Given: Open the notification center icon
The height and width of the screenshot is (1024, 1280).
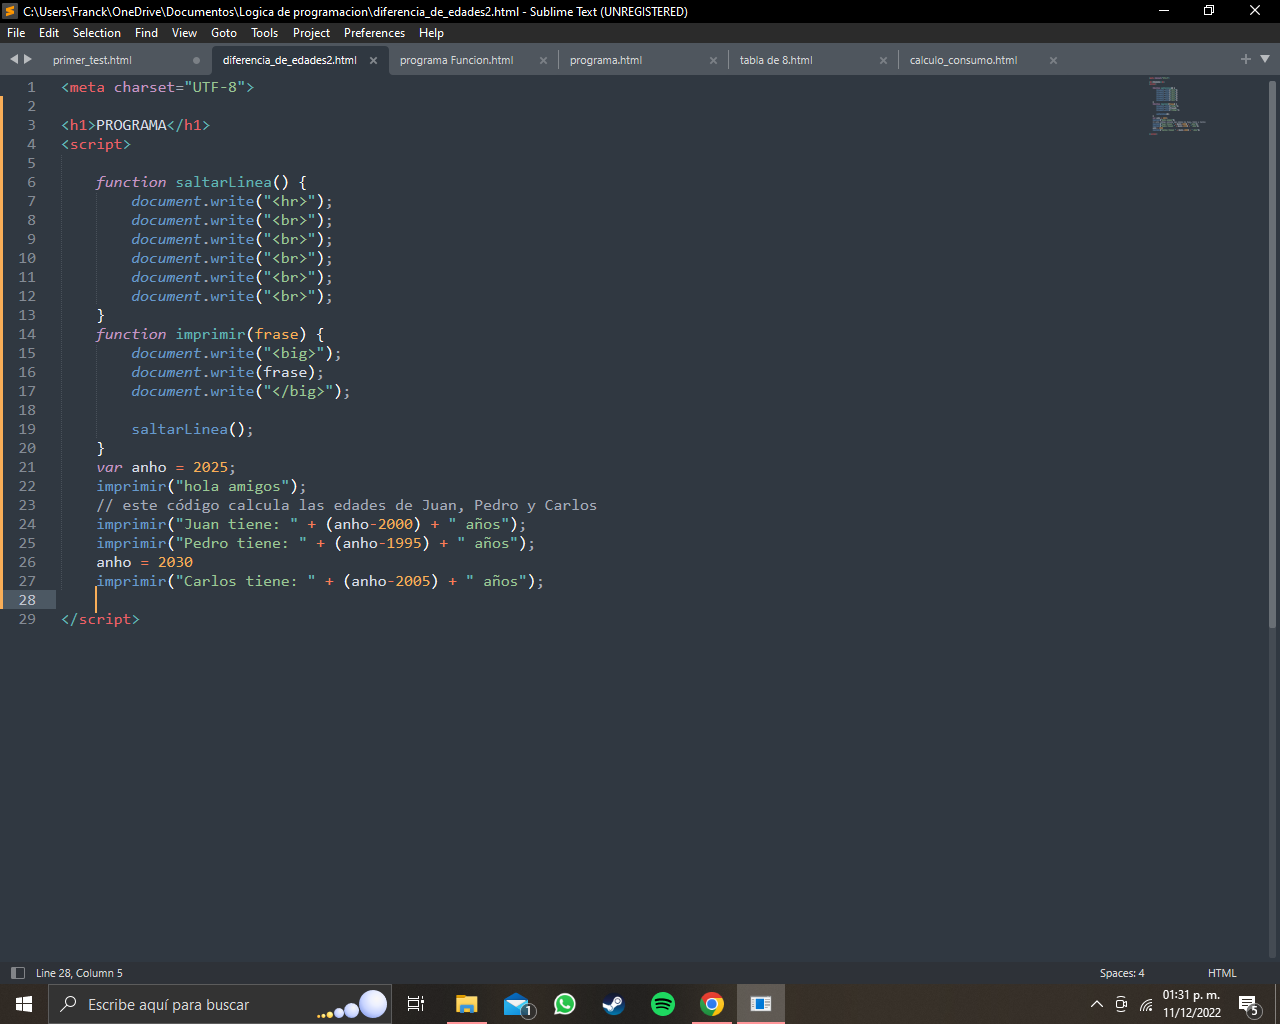Looking at the screenshot, I should pos(1248,1004).
